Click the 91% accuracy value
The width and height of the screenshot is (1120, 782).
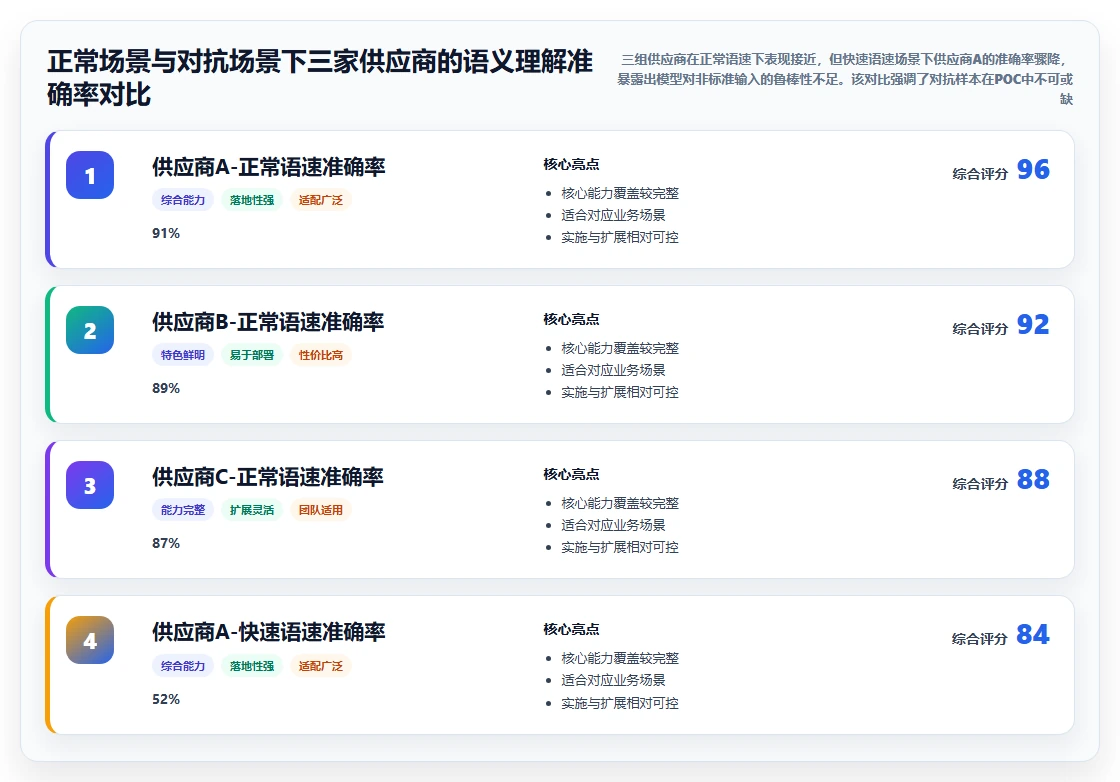[x=166, y=234]
